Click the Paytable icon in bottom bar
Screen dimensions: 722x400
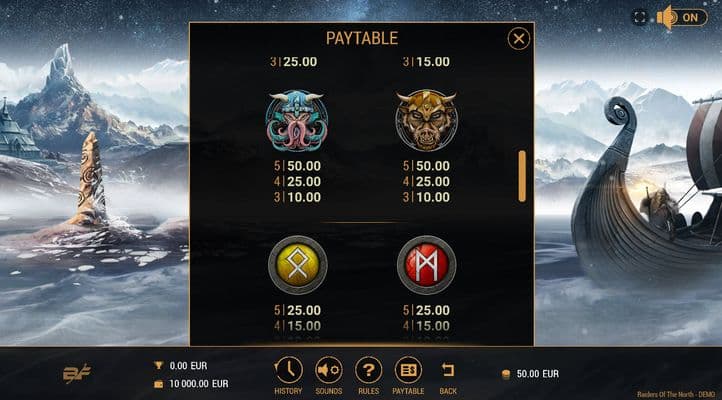408,370
